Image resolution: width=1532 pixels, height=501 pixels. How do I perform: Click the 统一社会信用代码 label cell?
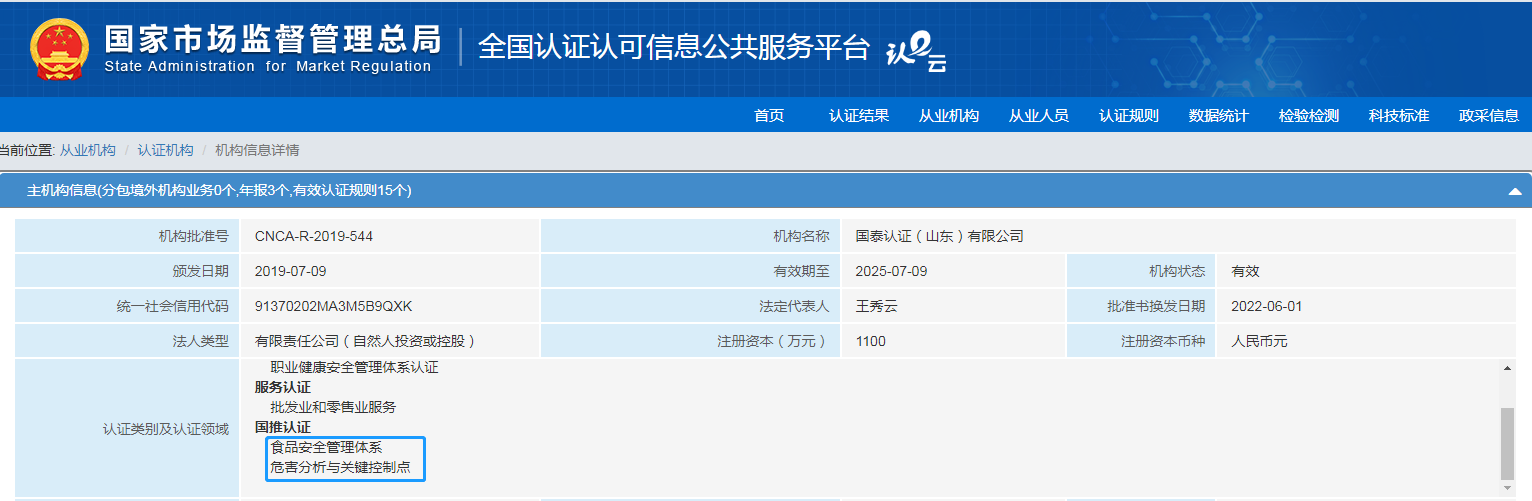(x=127, y=306)
